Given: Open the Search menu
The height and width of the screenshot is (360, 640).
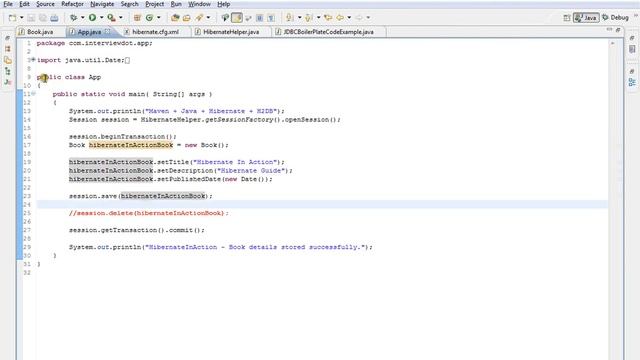Looking at the screenshot, I should click(129, 4).
